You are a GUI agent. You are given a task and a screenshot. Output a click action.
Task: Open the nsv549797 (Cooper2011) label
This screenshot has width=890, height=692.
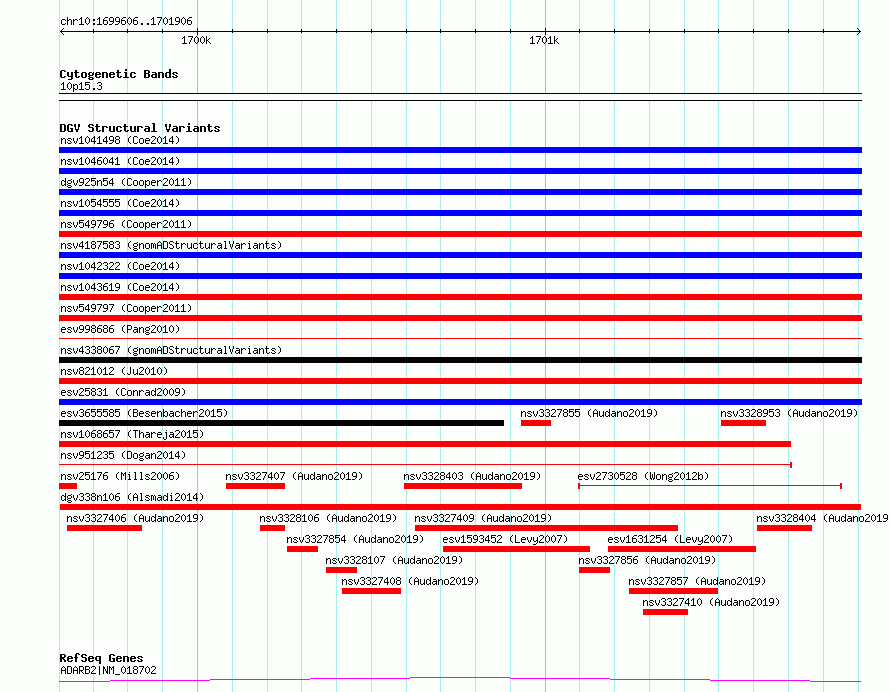point(126,308)
